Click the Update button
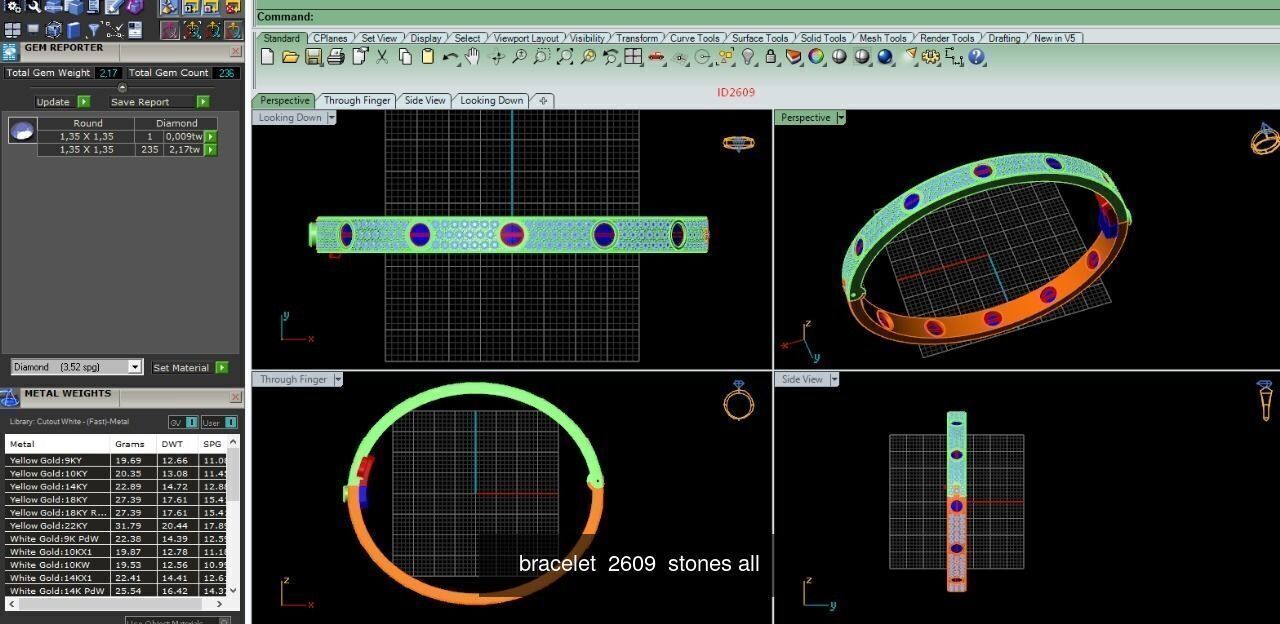Image resolution: width=1280 pixels, height=624 pixels. point(62,102)
